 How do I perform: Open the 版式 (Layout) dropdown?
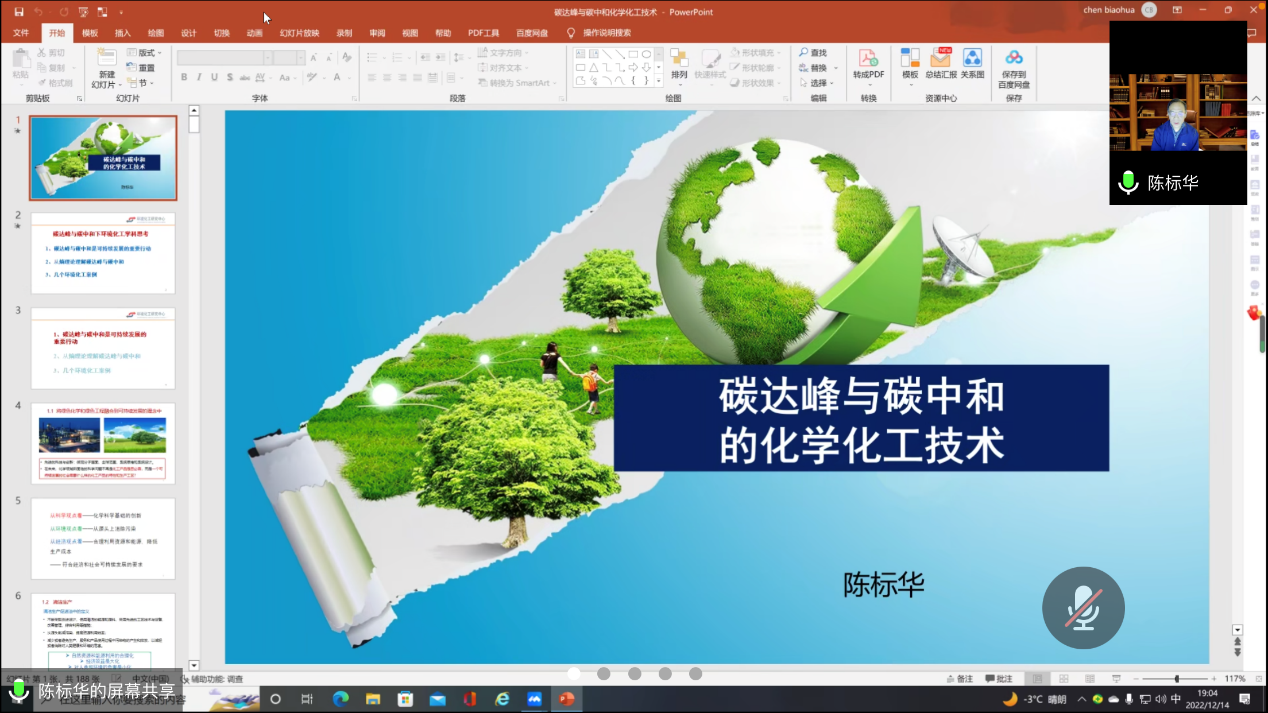pyautogui.click(x=146, y=53)
